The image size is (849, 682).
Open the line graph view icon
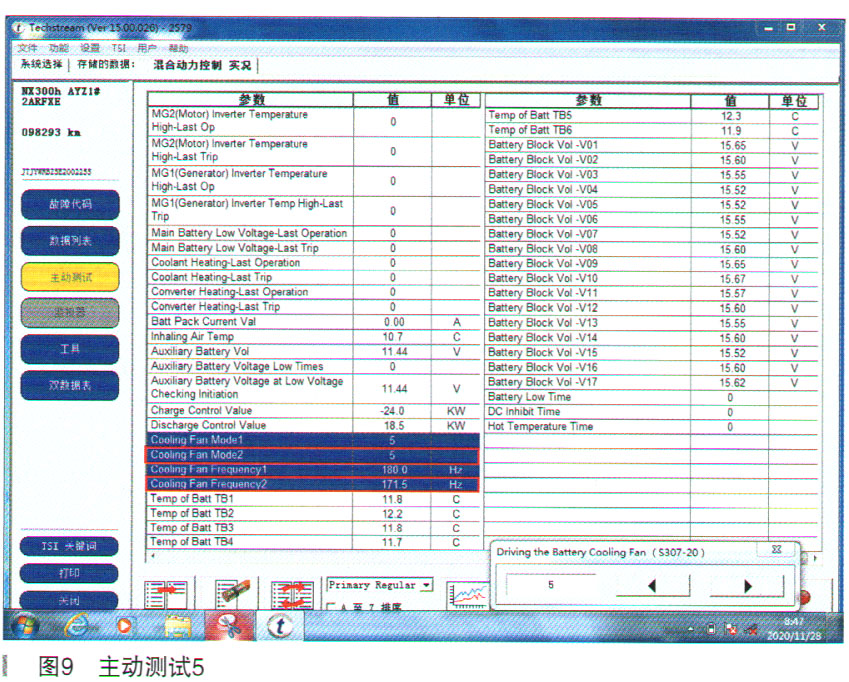click(467, 596)
